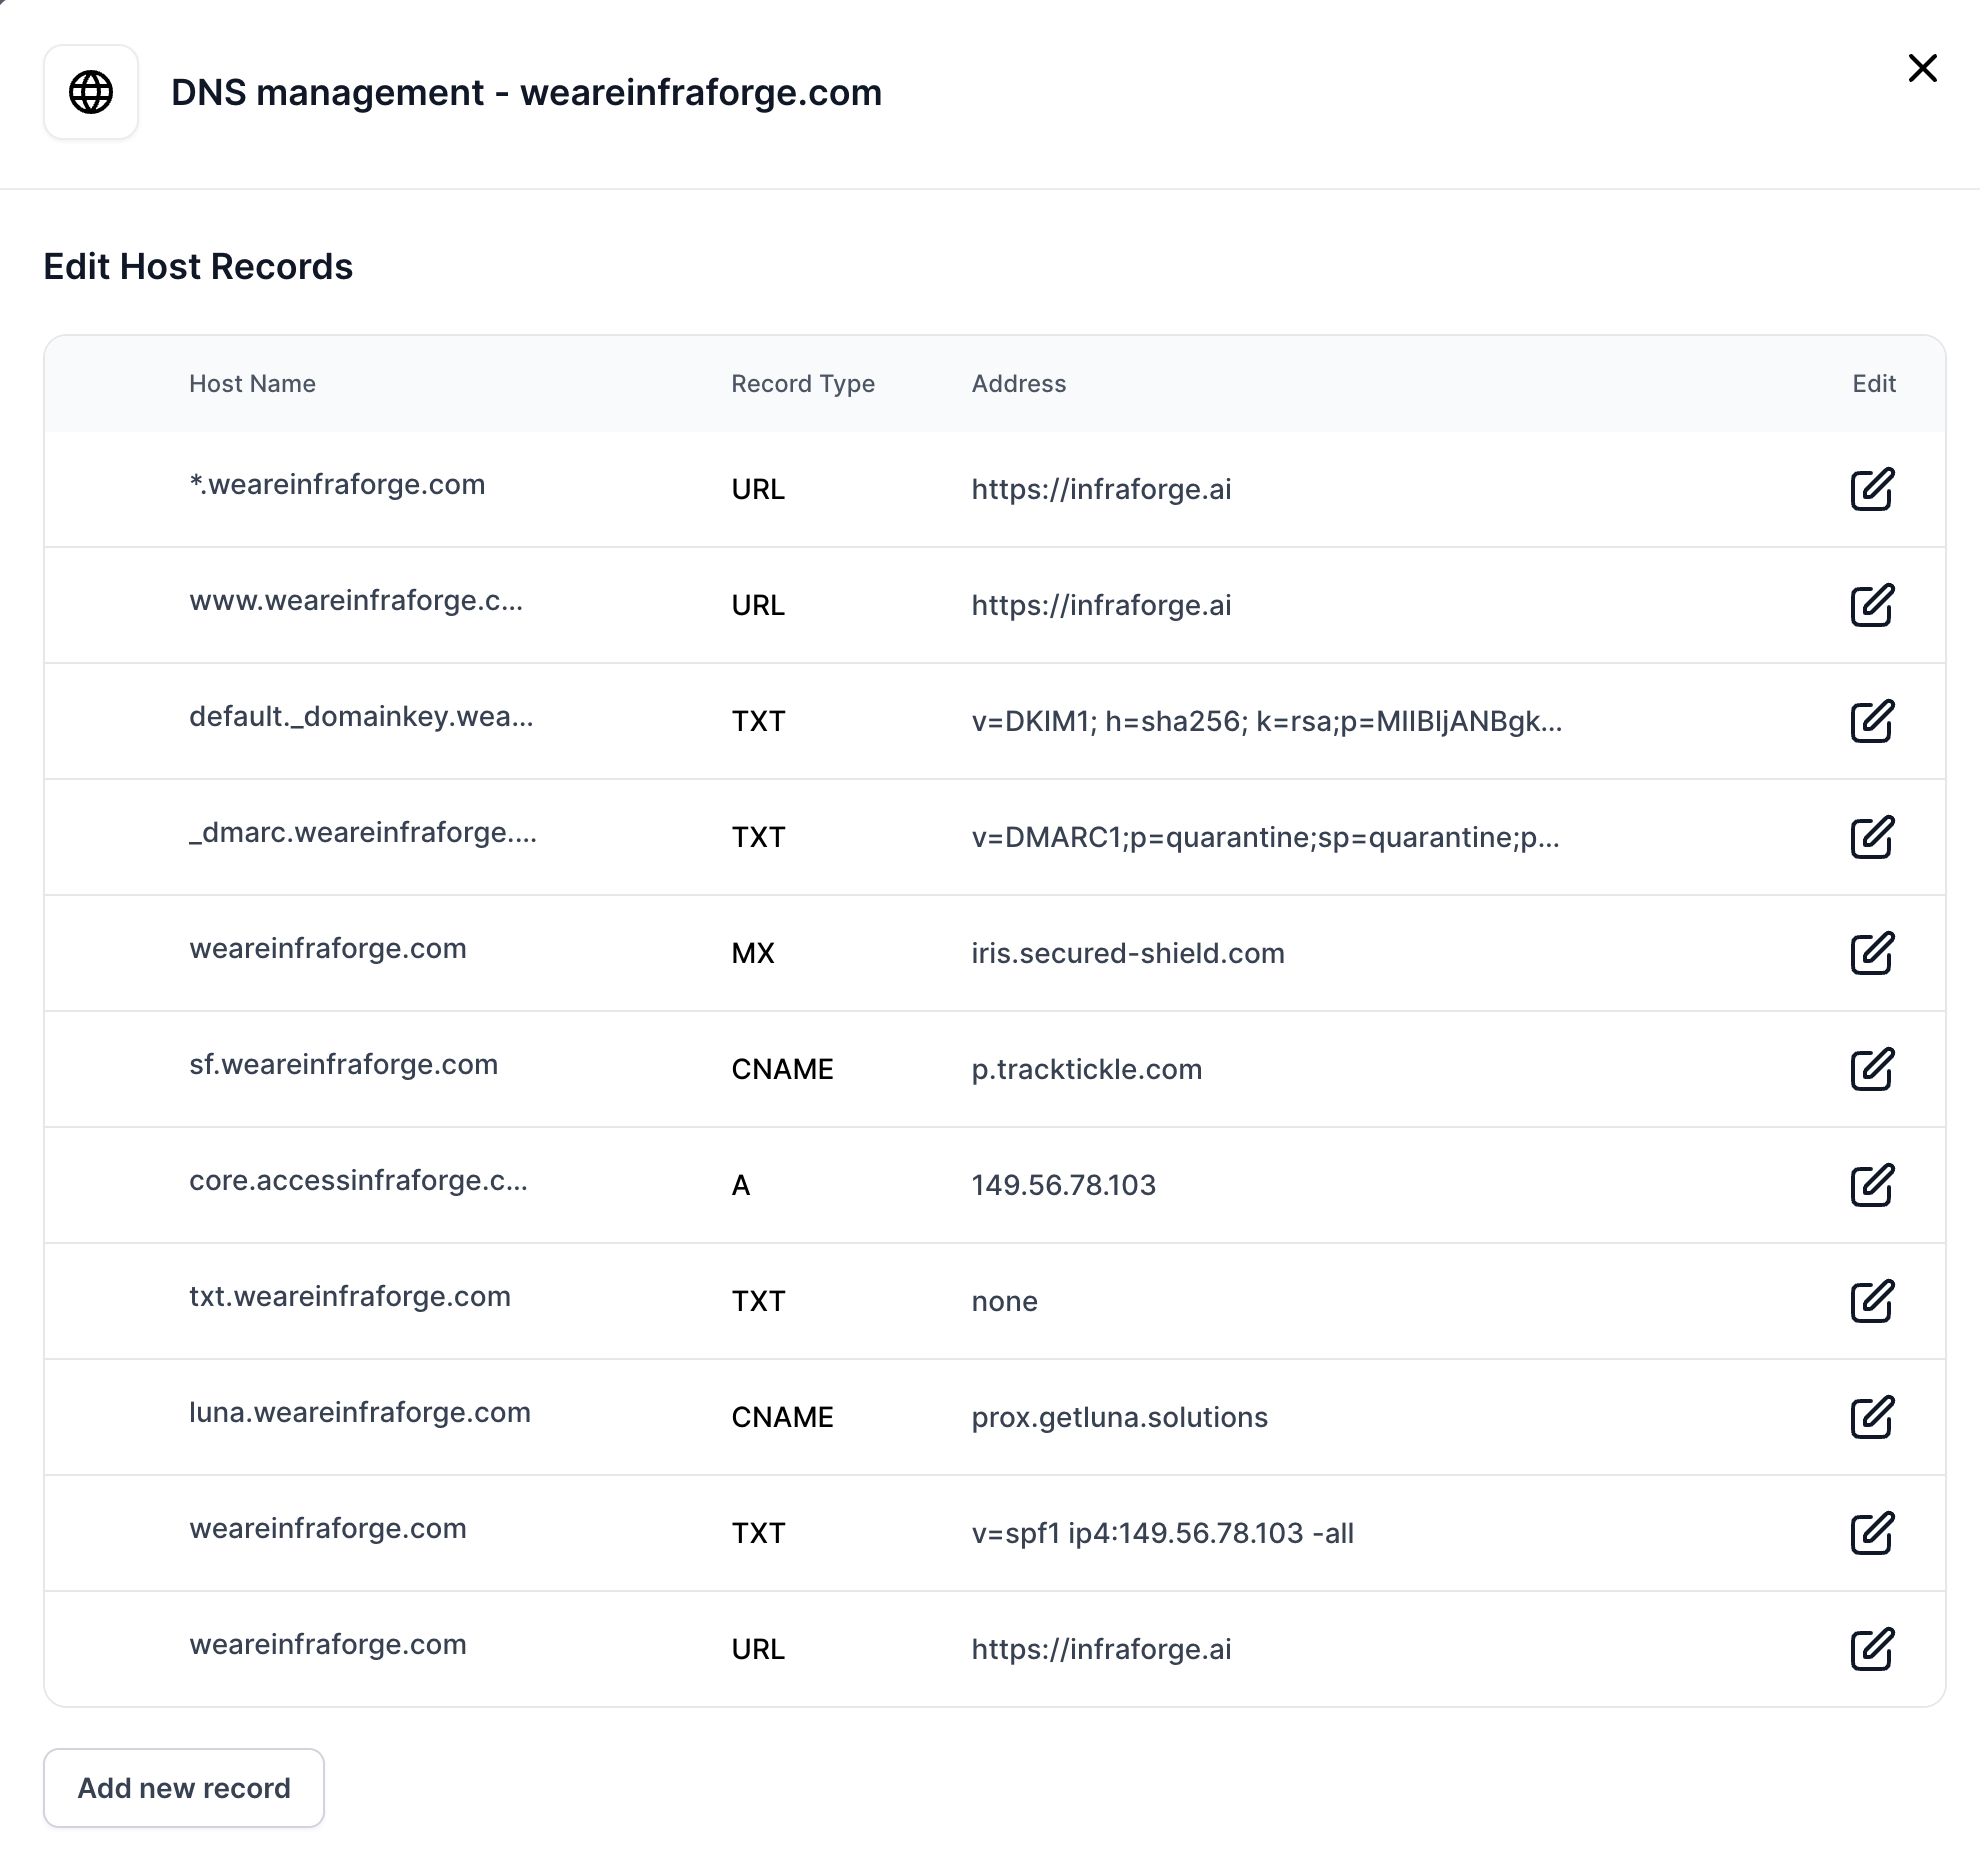This screenshot has height=1856, width=1980.
Task: Edit the www.weareinfraforge URL record
Action: click(x=1872, y=605)
